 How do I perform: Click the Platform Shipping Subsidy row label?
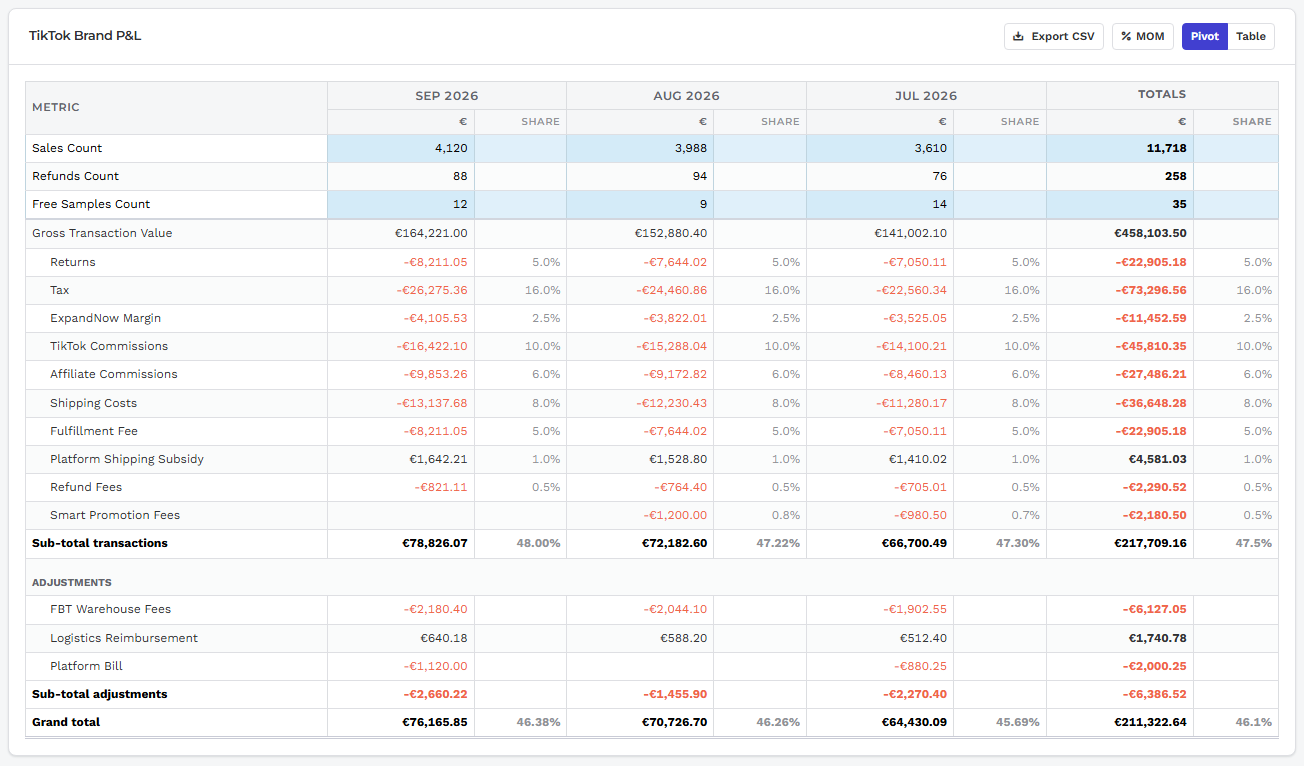[127, 459]
